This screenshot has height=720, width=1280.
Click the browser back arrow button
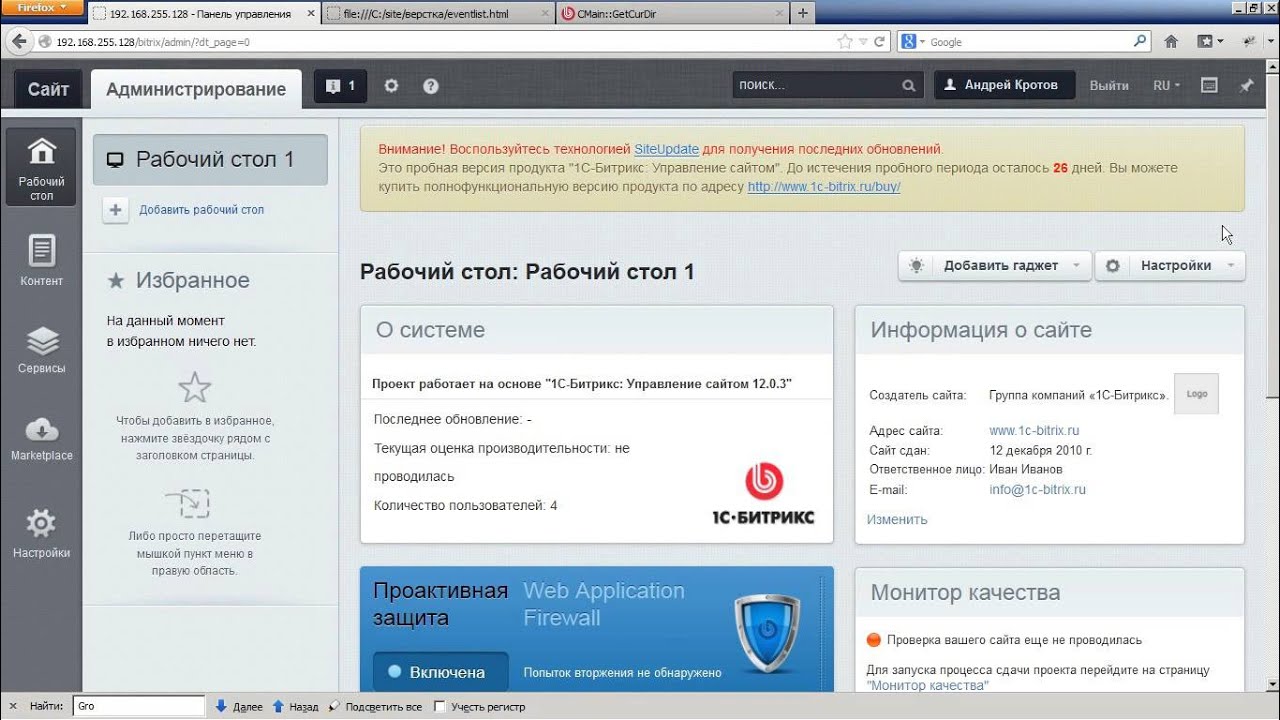19,42
